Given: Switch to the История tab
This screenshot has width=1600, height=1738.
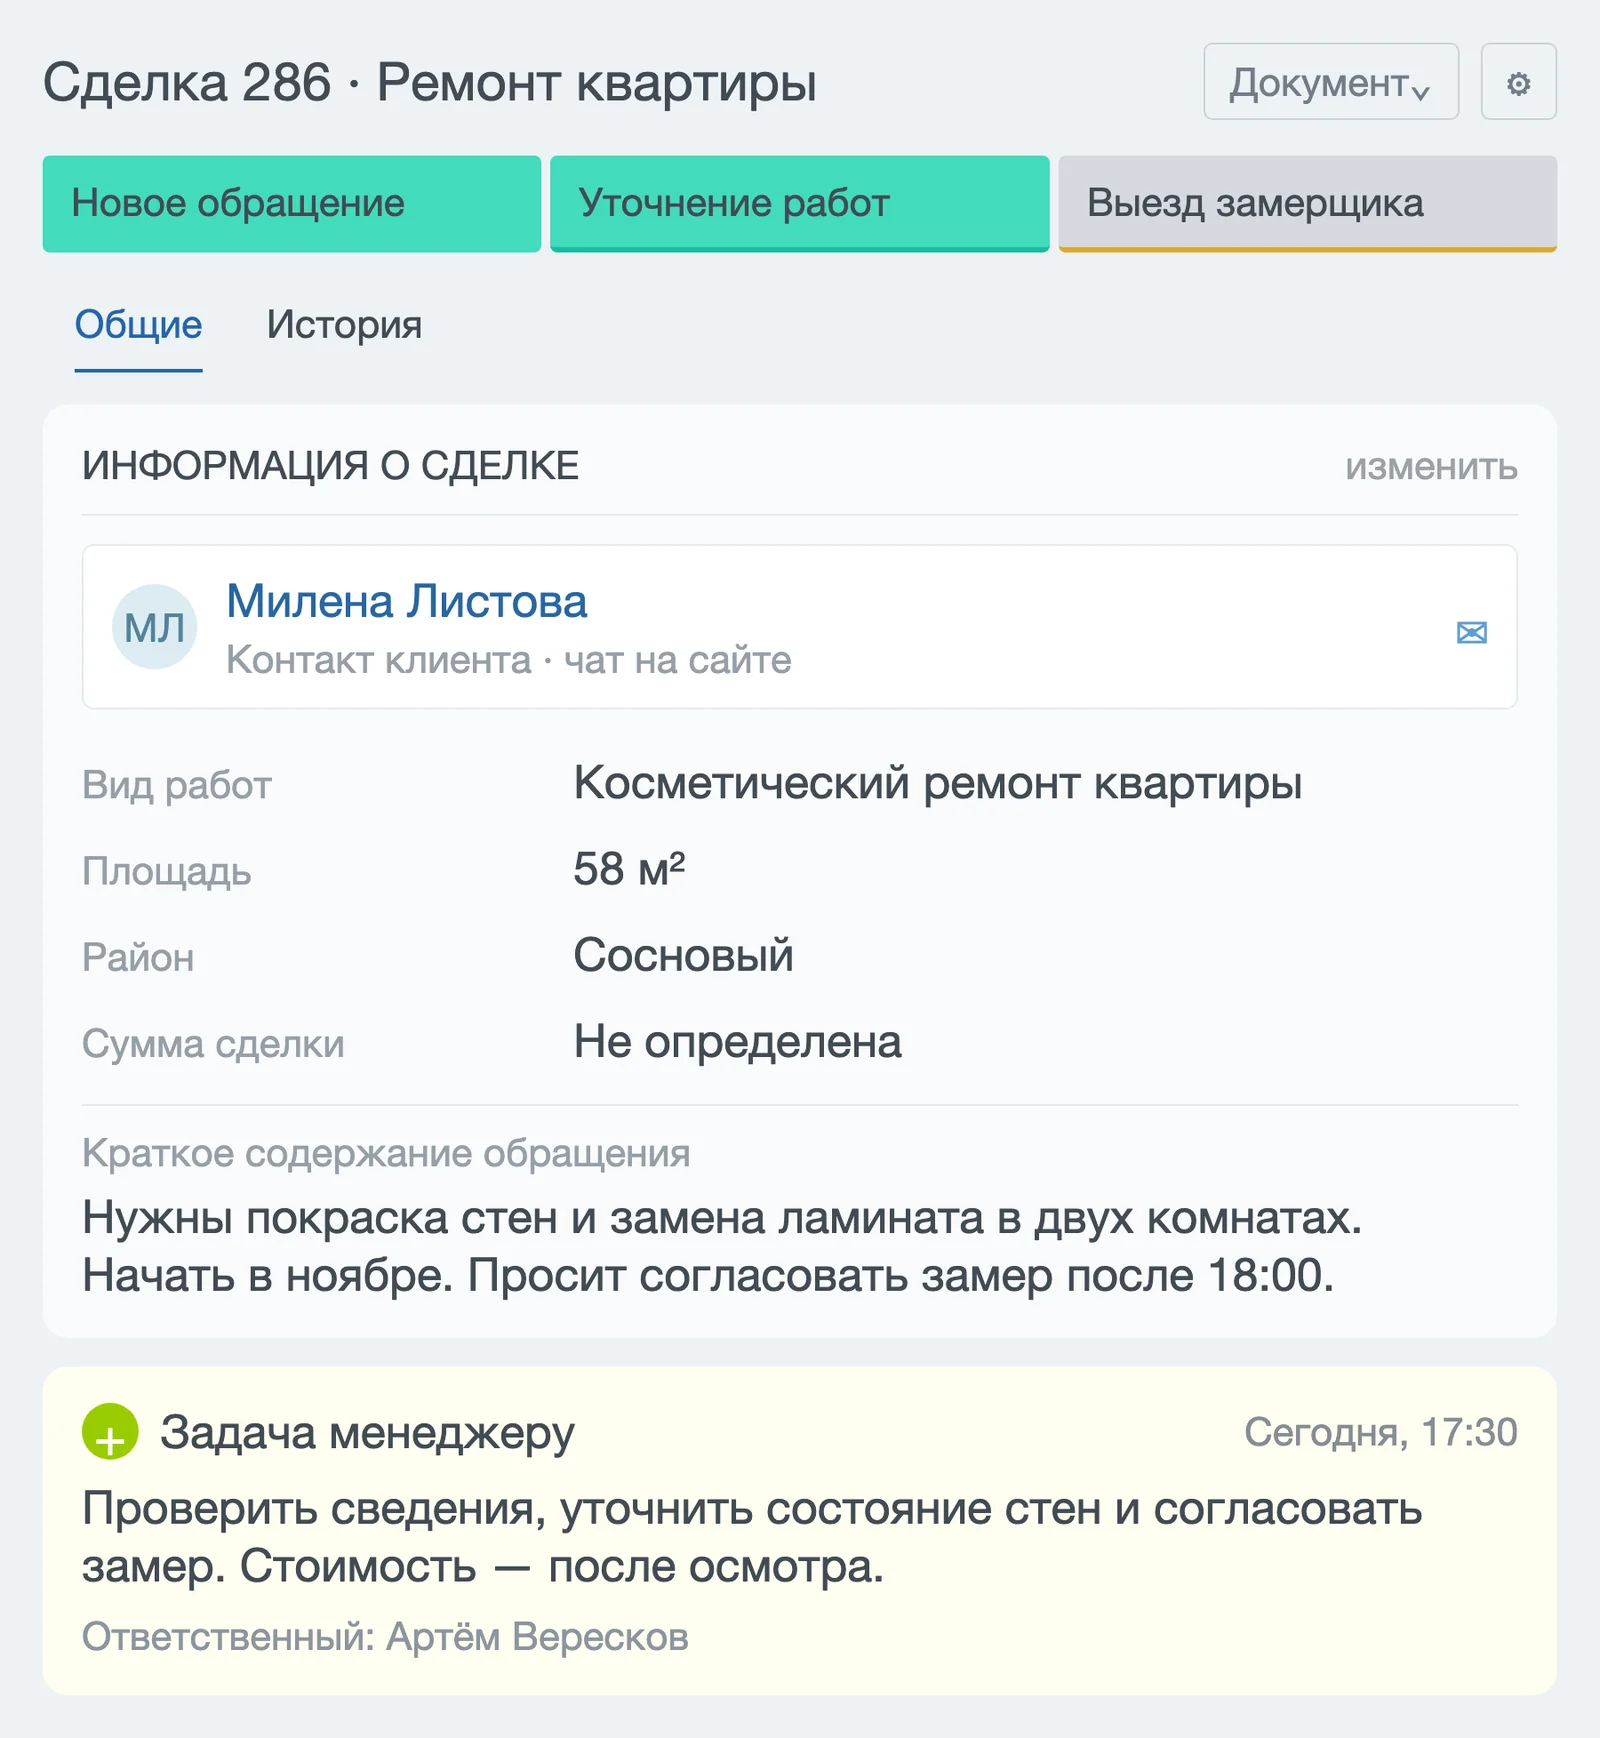Looking at the screenshot, I should coord(344,326).
